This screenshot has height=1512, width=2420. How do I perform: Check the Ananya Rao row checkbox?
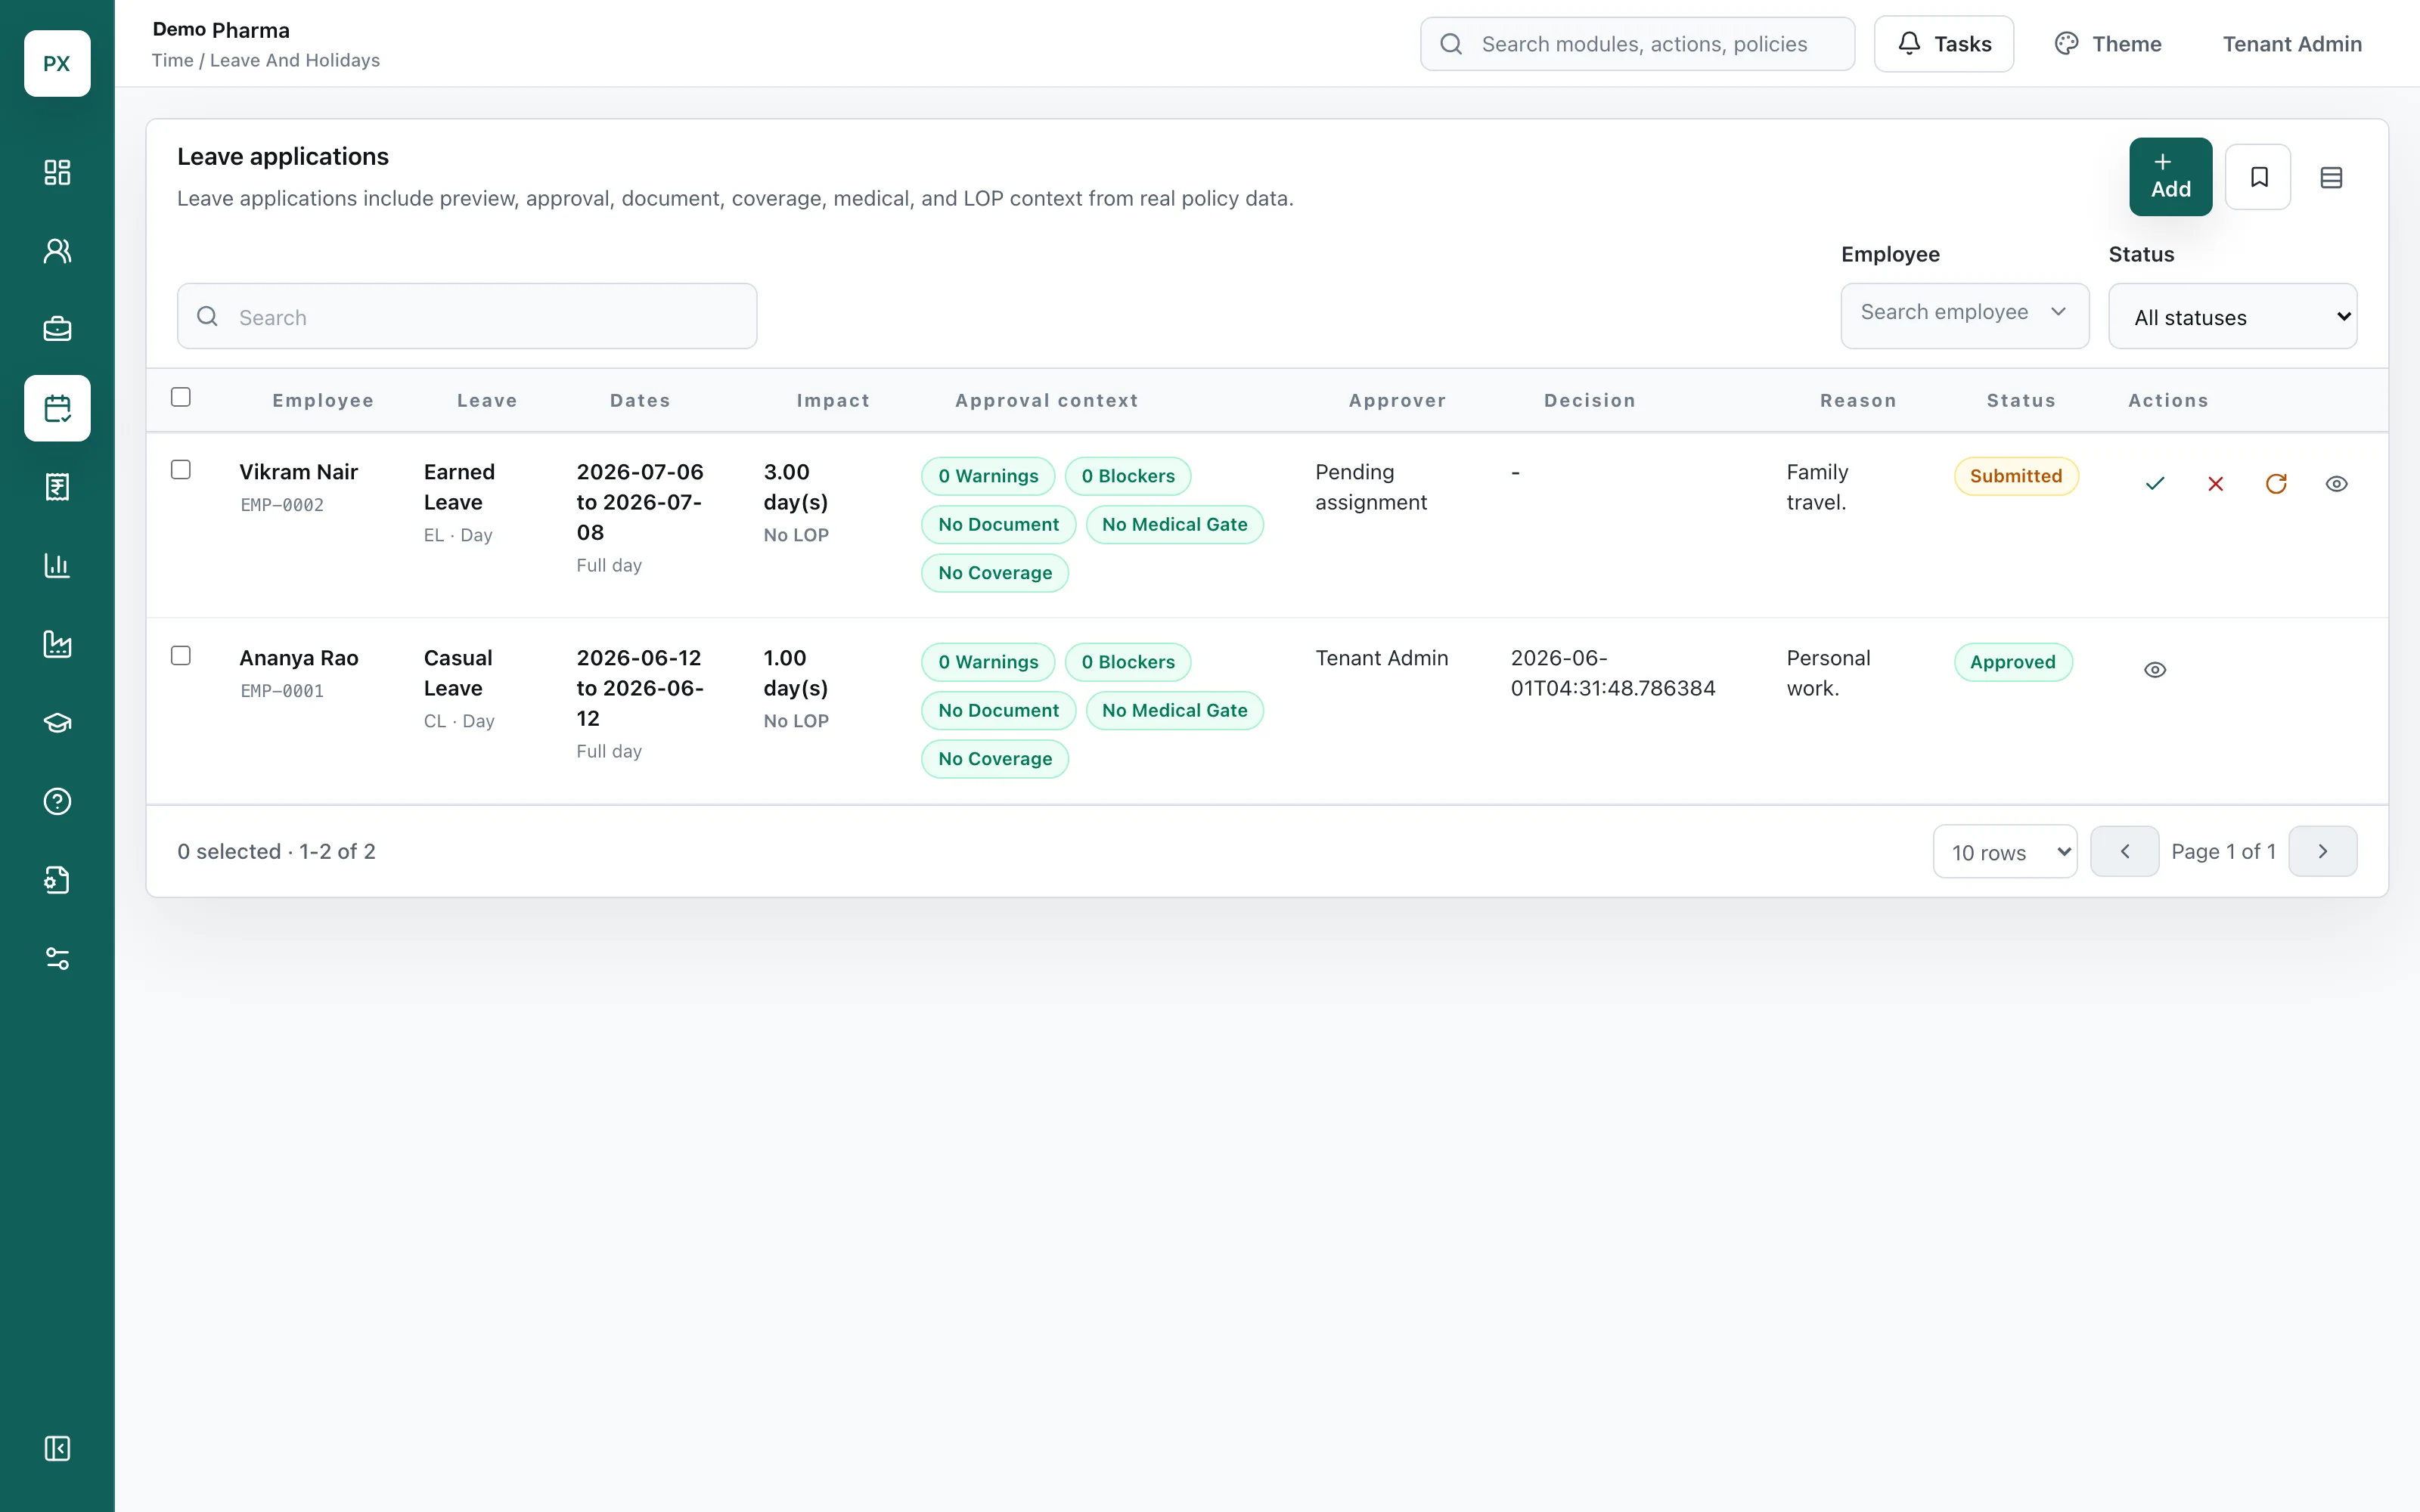tap(181, 656)
